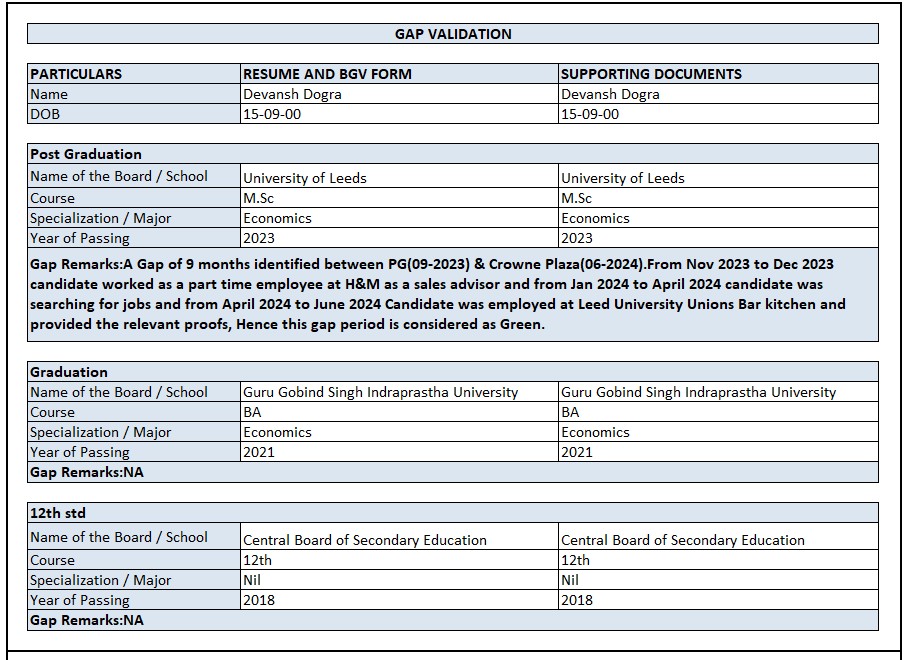This screenshot has width=907, height=660.
Task: Click 12th in the Resume column
Action: pyautogui.click(x=257, y=561)
